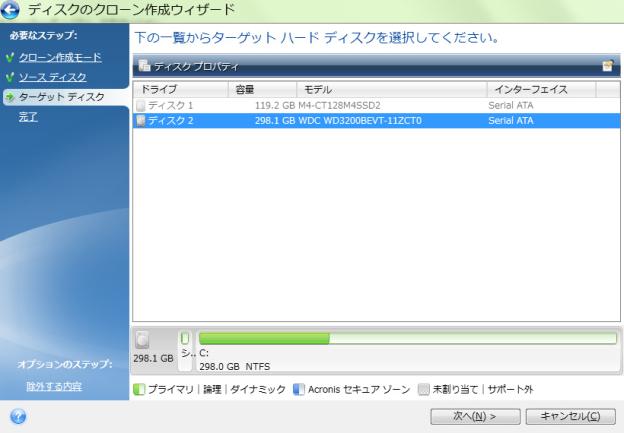This screenshot has height=433, width=624.
Task: Click Serial ATA in ディスク 2 row
Action: [511, 121]
